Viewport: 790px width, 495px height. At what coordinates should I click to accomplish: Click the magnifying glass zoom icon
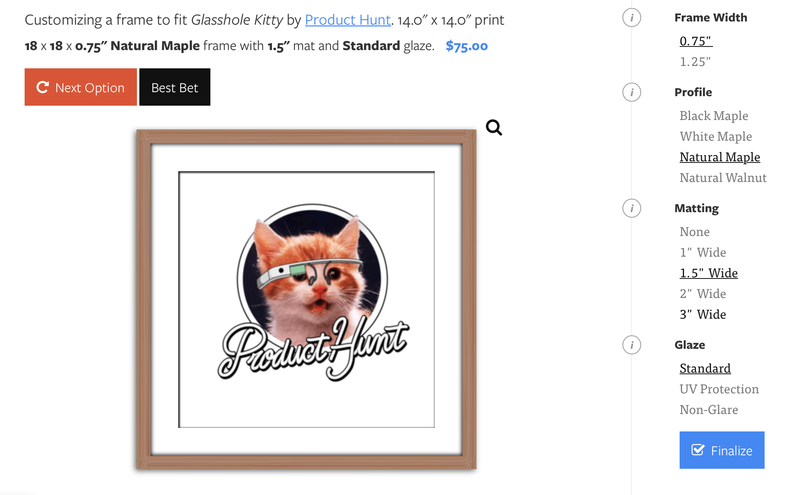pos(494,128)
